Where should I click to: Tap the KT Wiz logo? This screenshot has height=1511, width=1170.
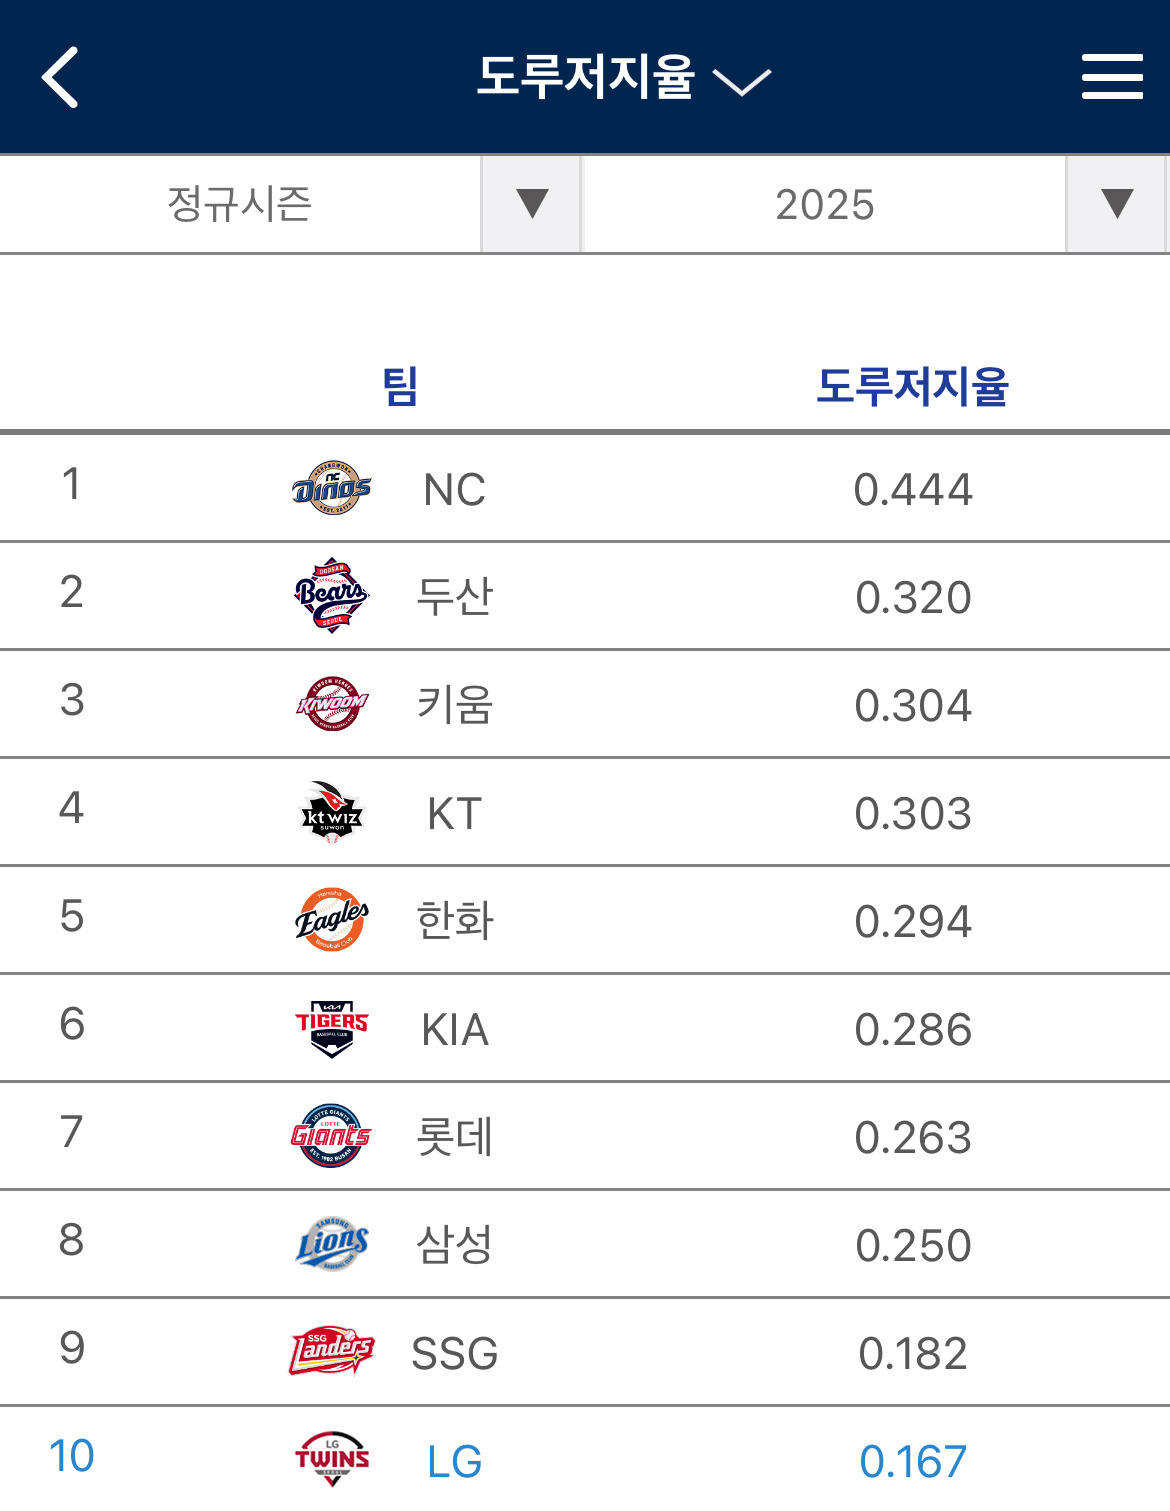pyautogui.click(x=332, y=812)
